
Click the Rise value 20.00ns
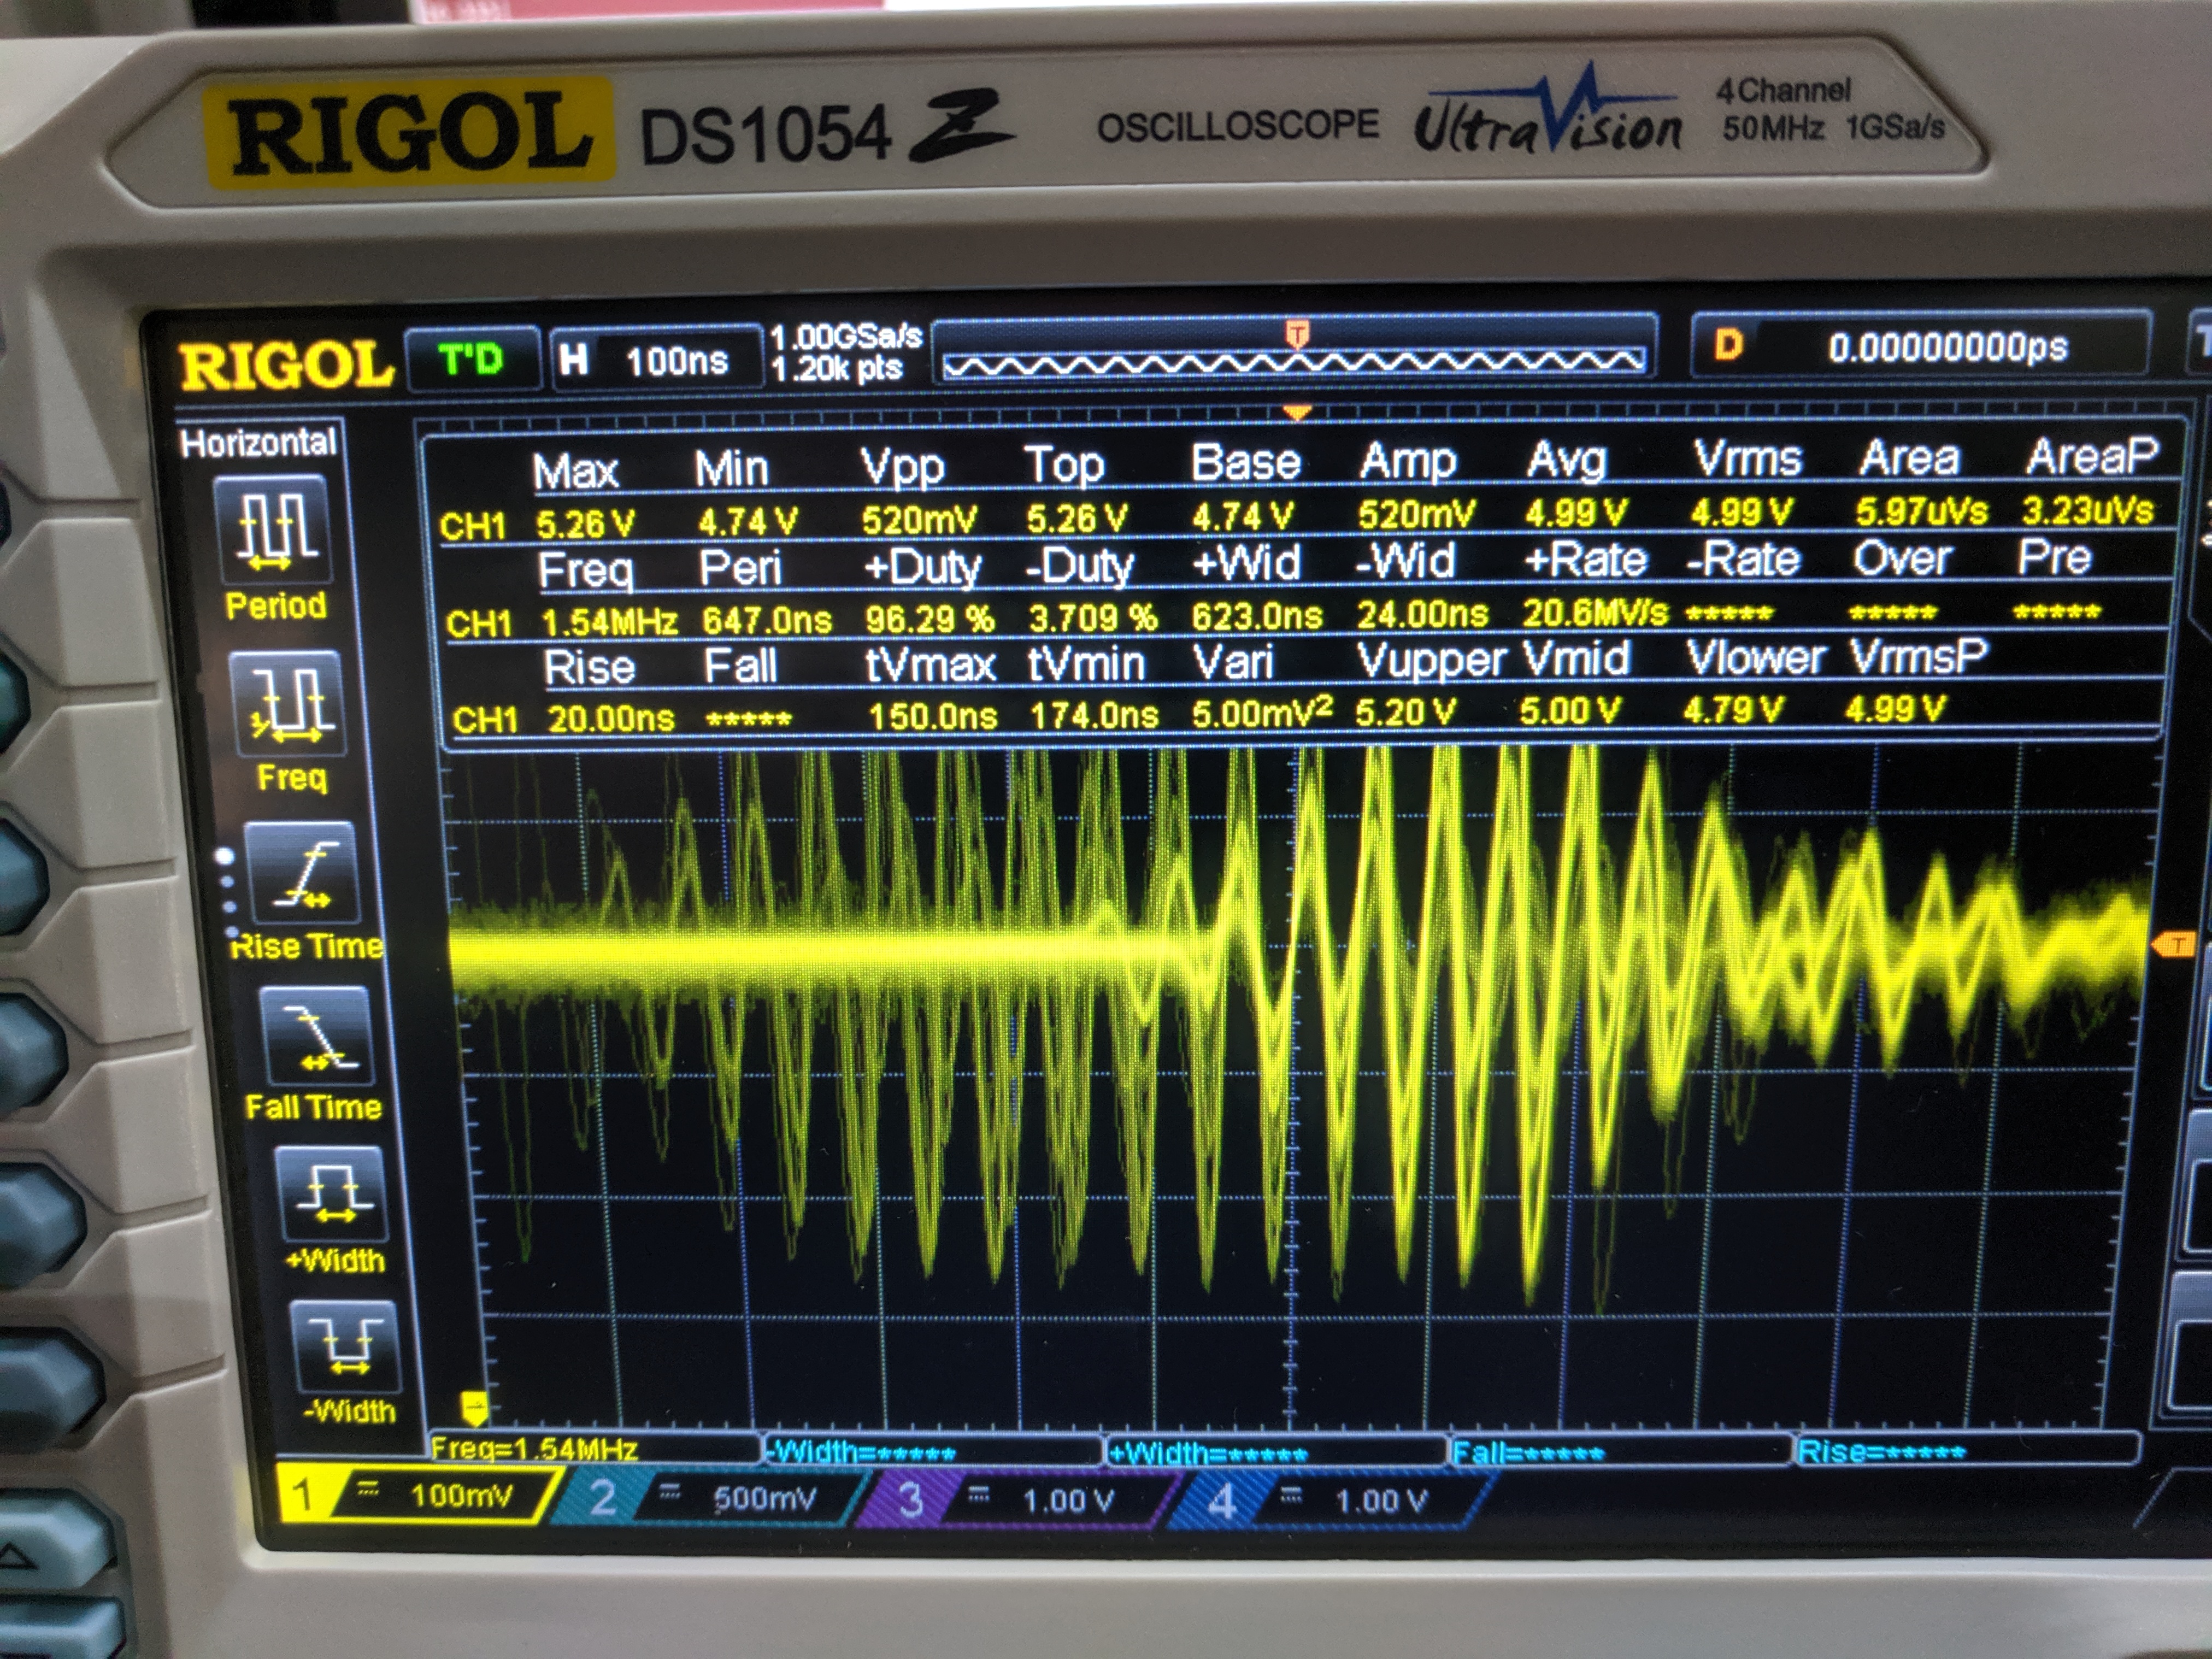(x=611, y=718)
